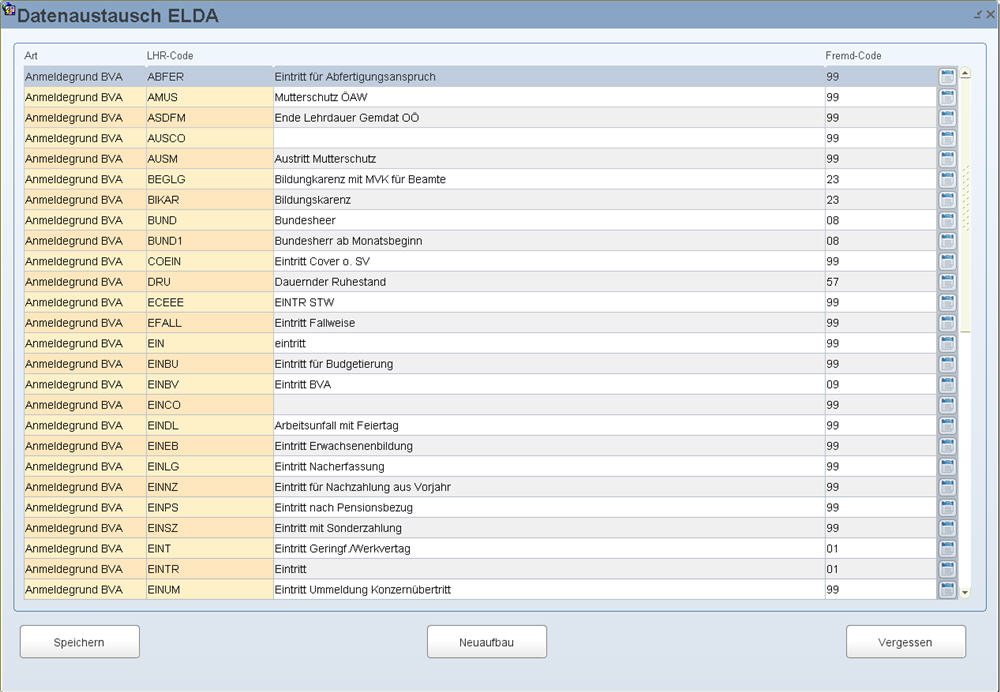Select 'Bundesherr ab Monatsbeginn' description

click(x=548, y=240)
